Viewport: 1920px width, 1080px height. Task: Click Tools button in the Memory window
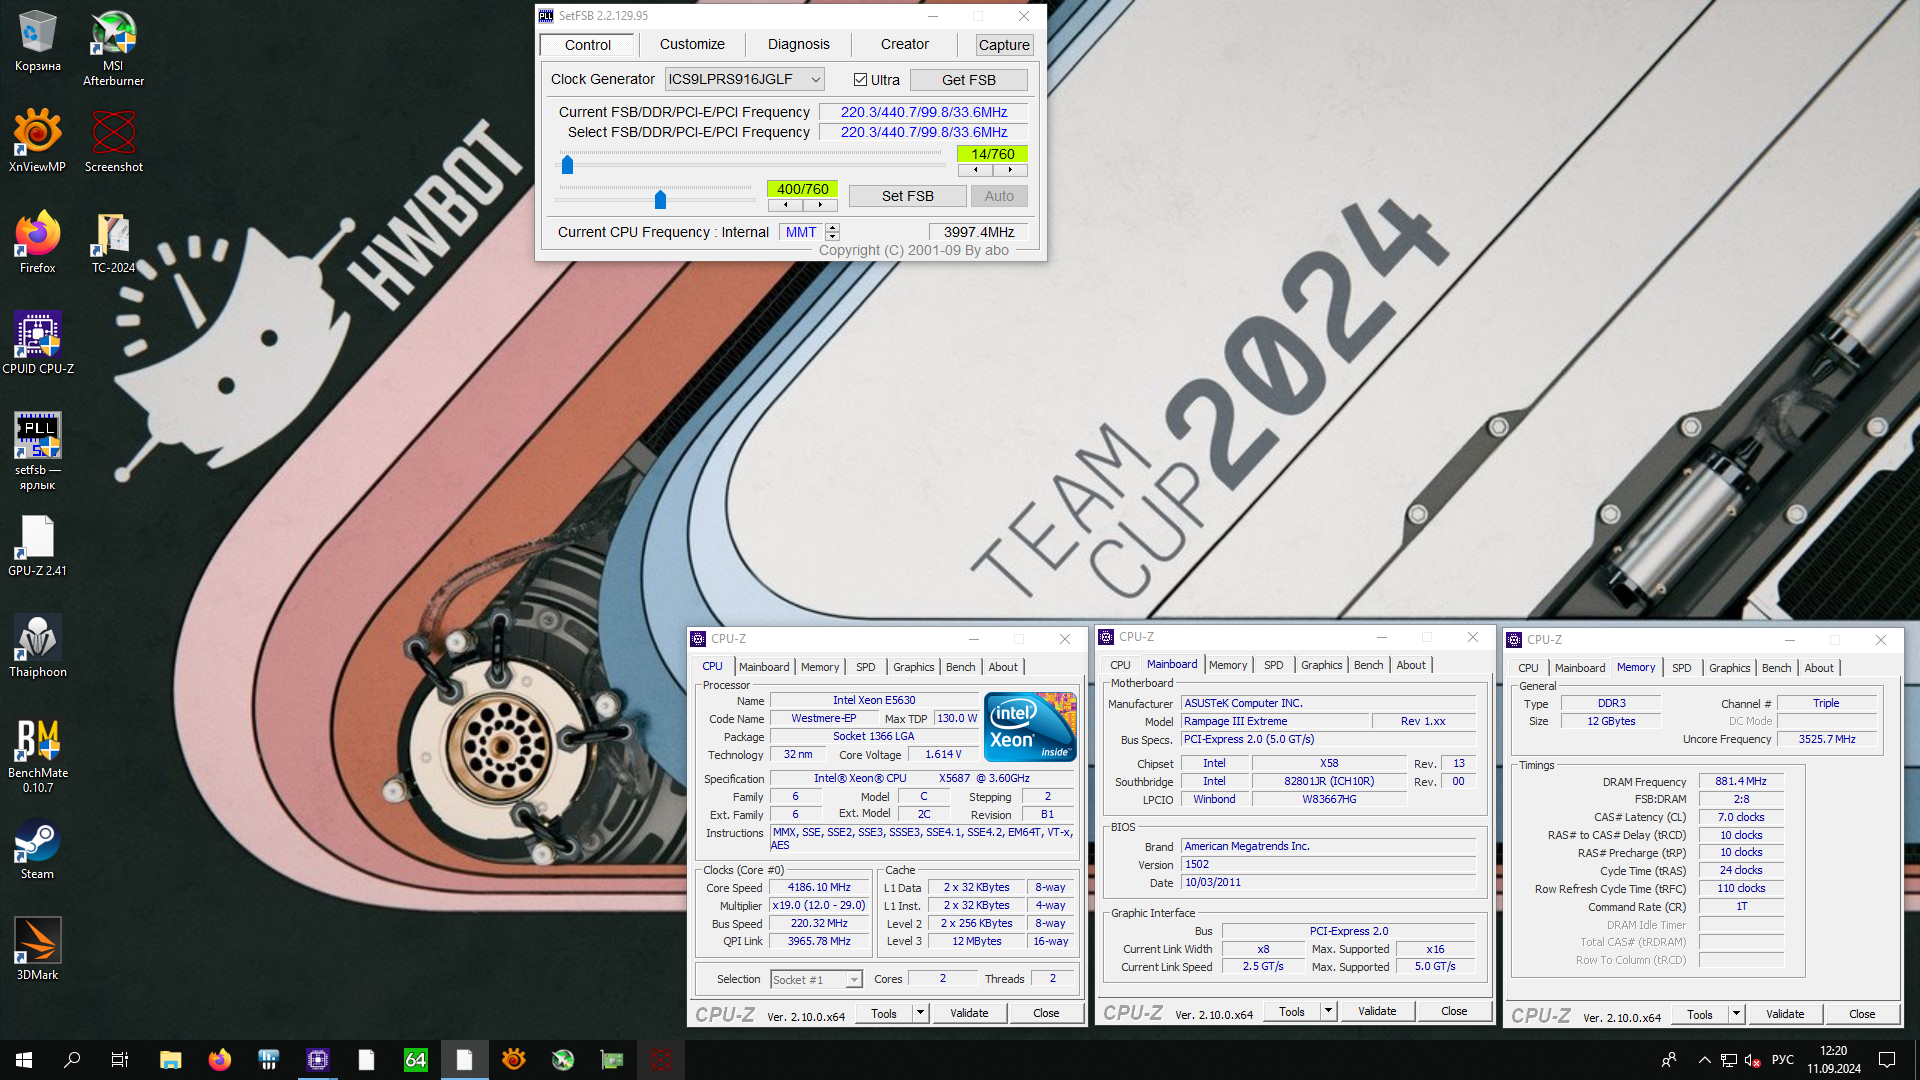[1700, 1014]
